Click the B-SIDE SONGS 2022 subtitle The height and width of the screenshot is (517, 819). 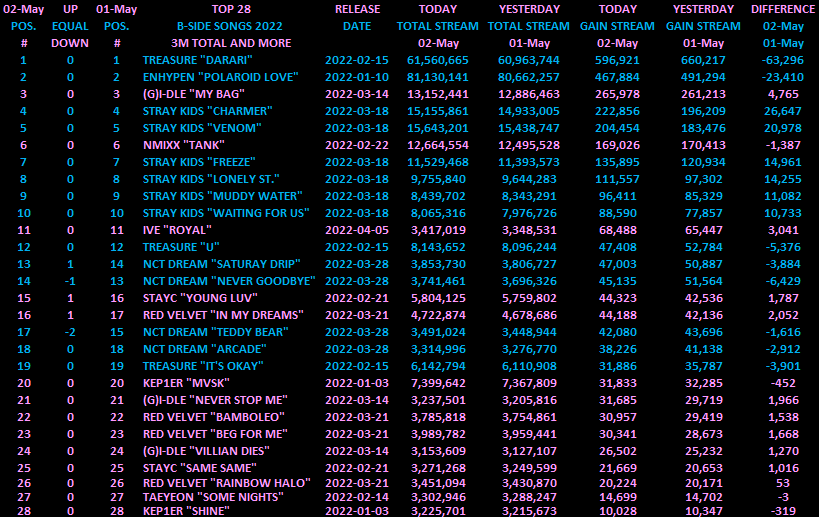point(230,26)
